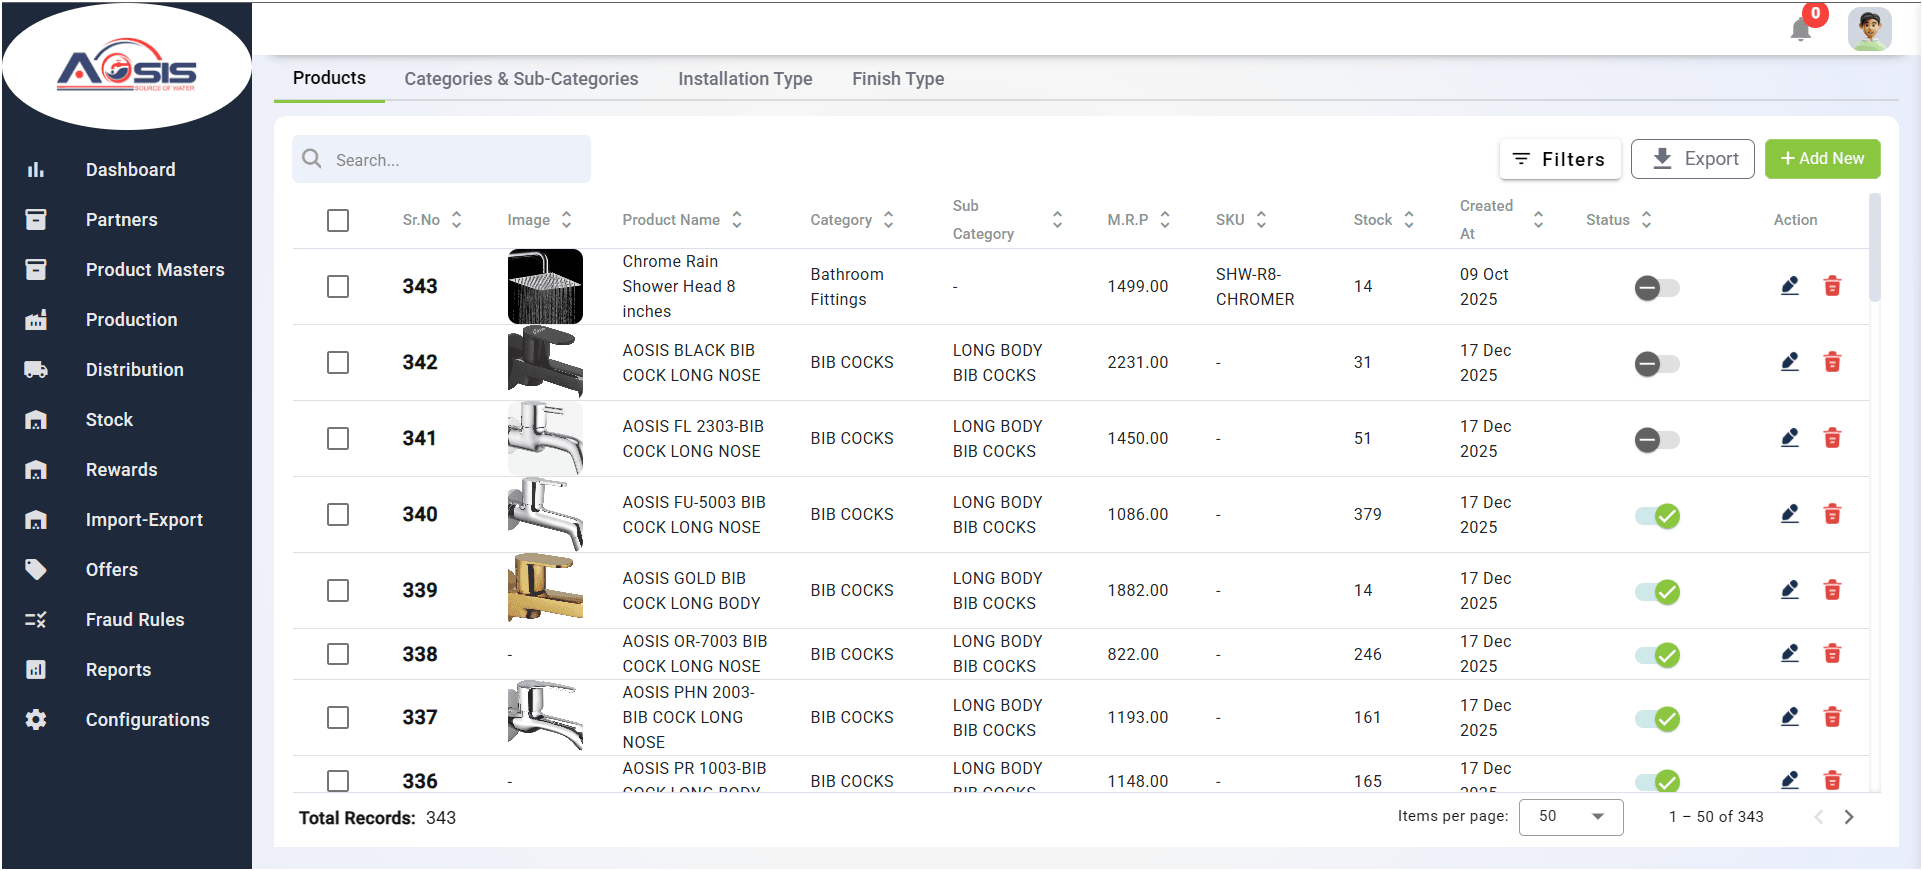Sort table by Sub Category column

click(1057, 220)
